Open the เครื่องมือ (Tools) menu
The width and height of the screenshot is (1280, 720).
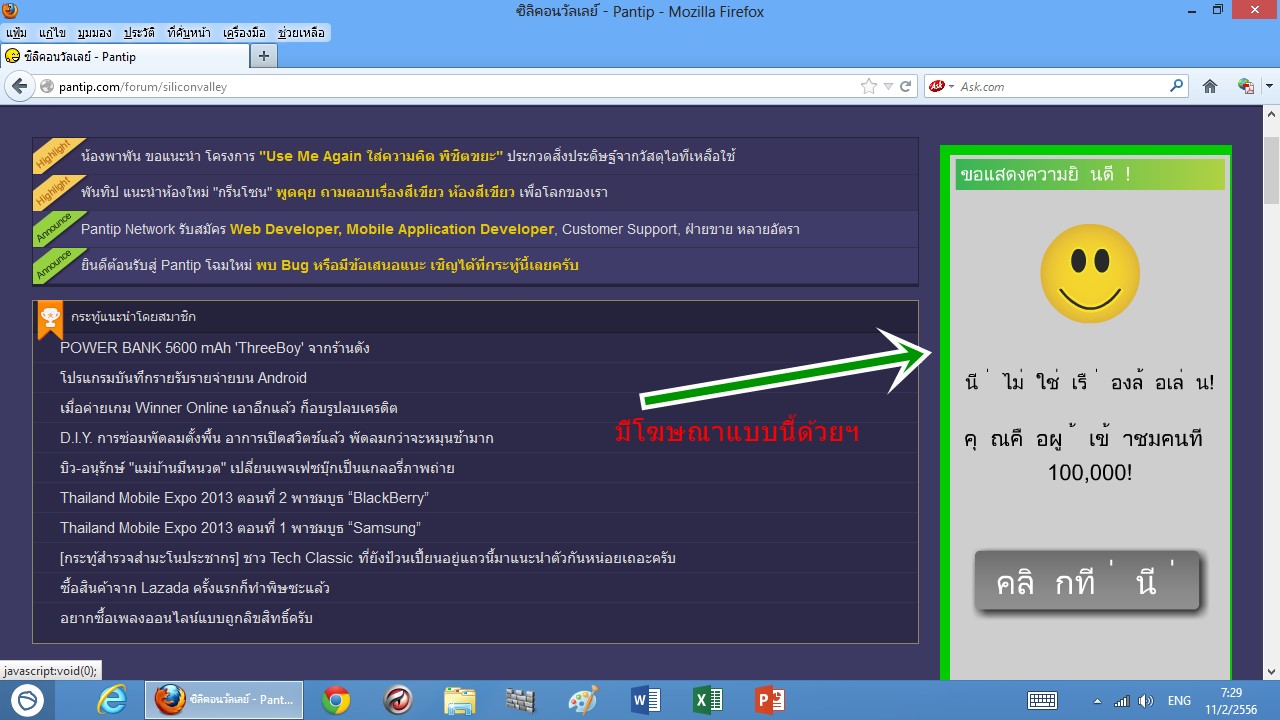245,33
